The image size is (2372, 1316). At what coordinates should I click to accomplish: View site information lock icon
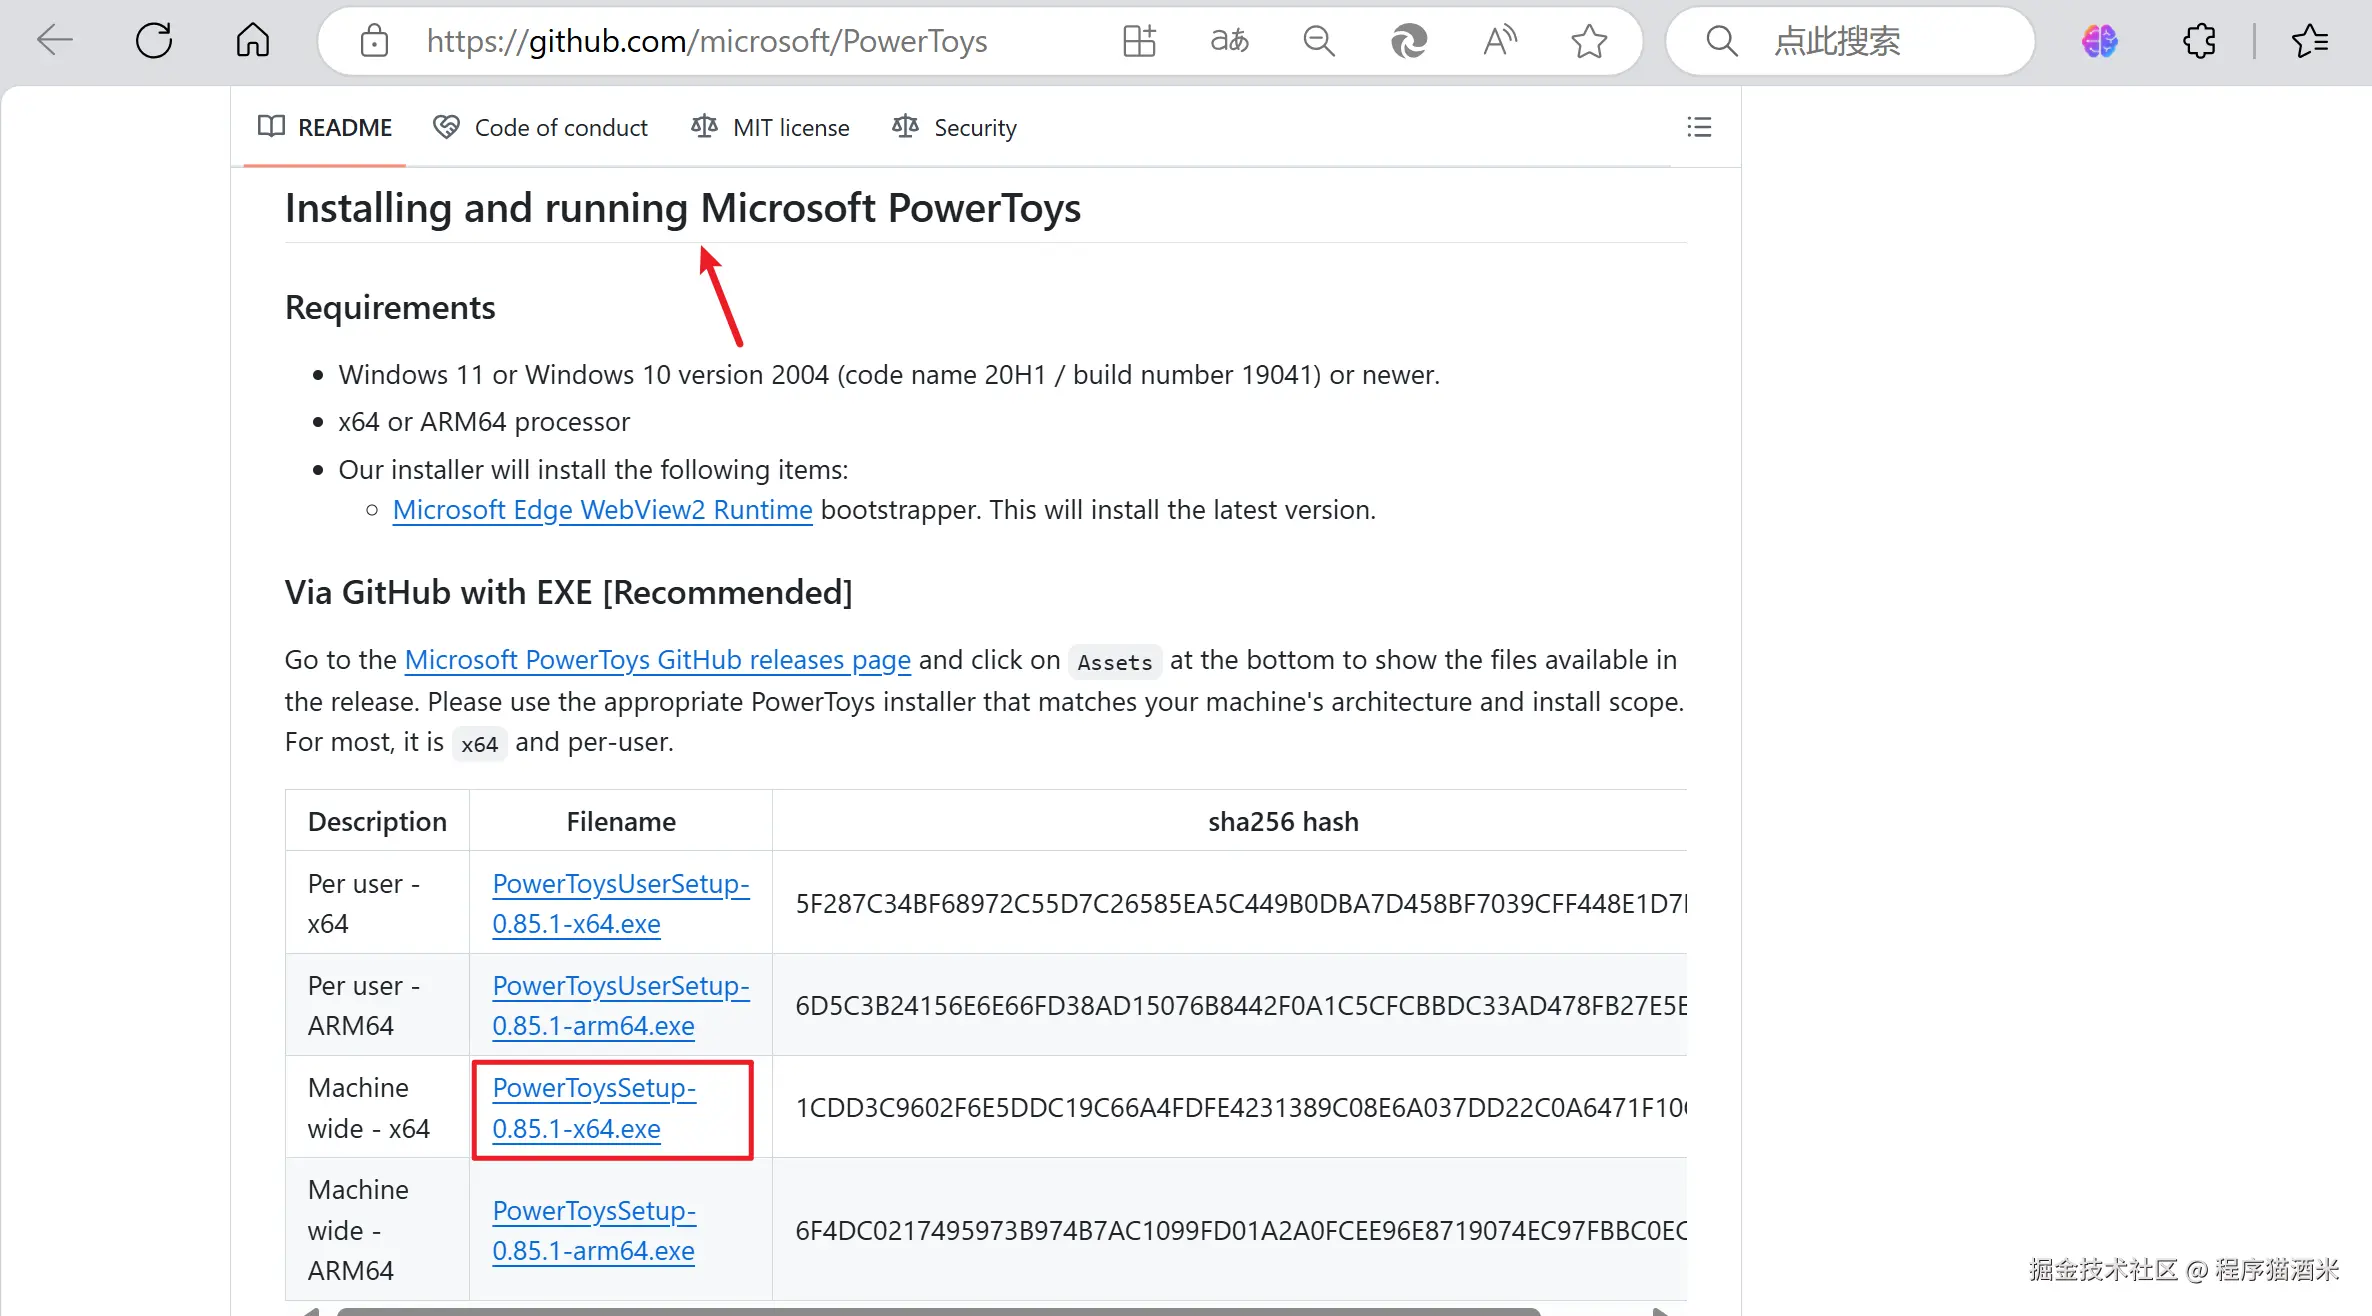374,41
